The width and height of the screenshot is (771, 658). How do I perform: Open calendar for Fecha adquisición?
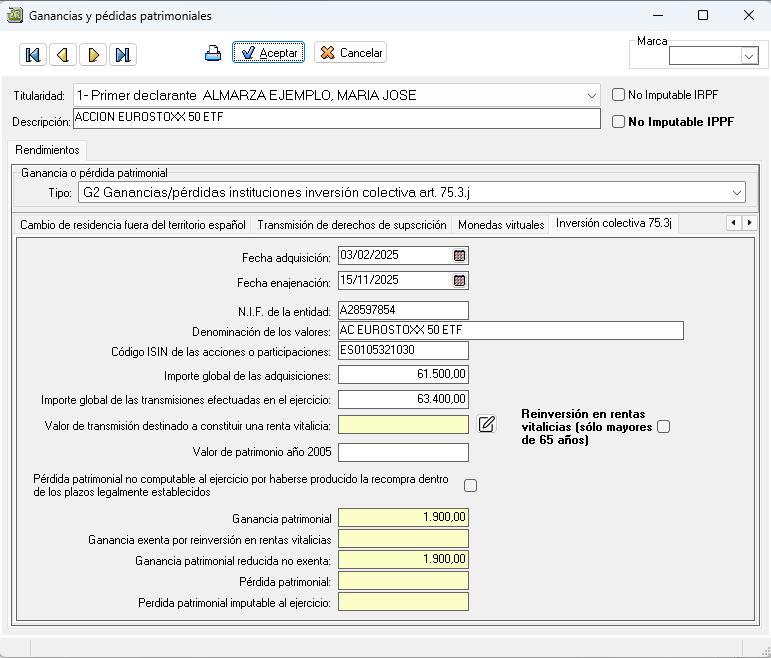coord(459,256)
